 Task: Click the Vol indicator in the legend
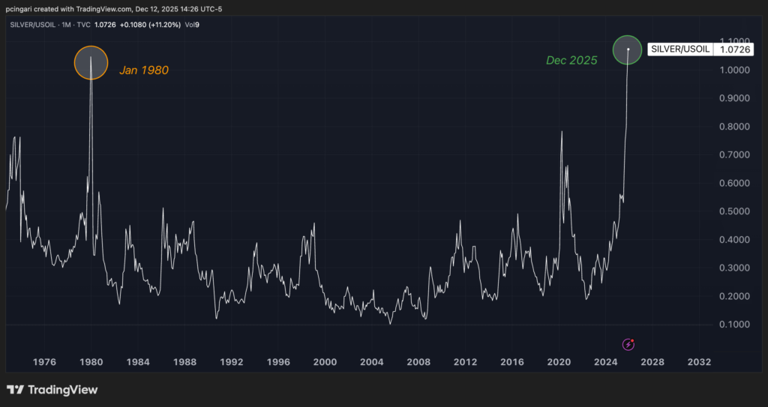tap(192, 24)
